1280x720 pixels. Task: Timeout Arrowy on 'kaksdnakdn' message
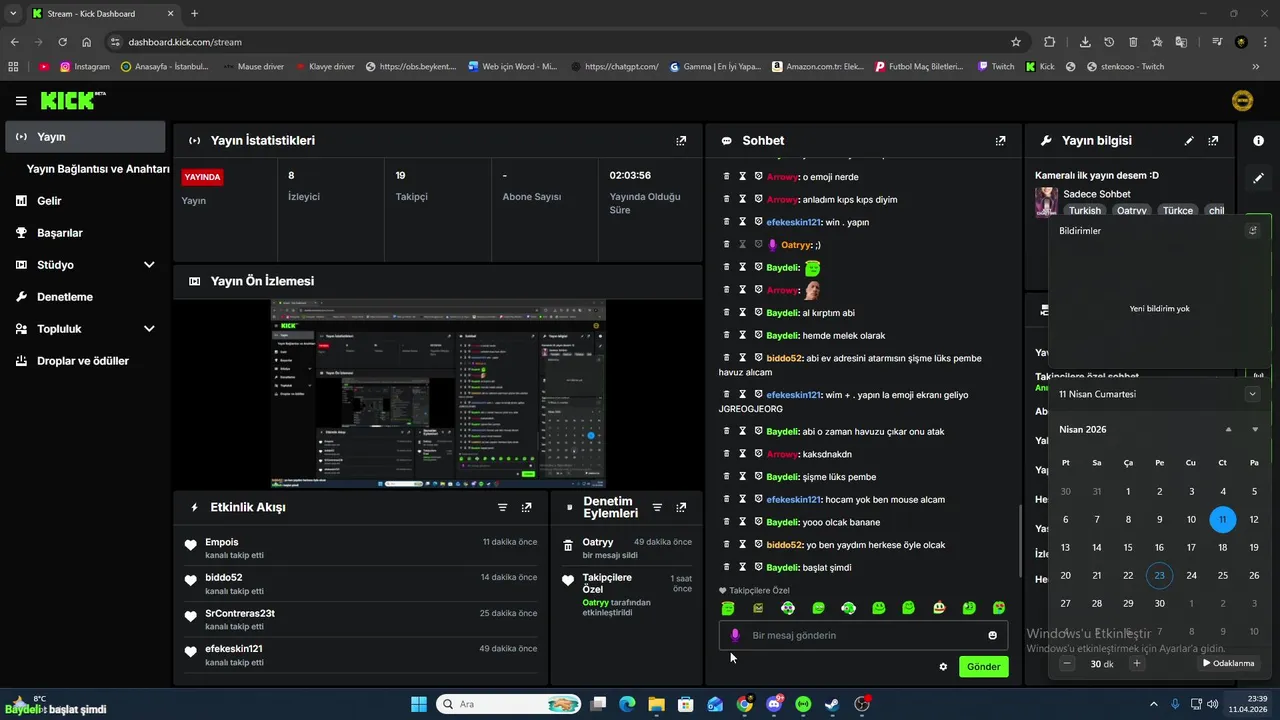(743, 454)
